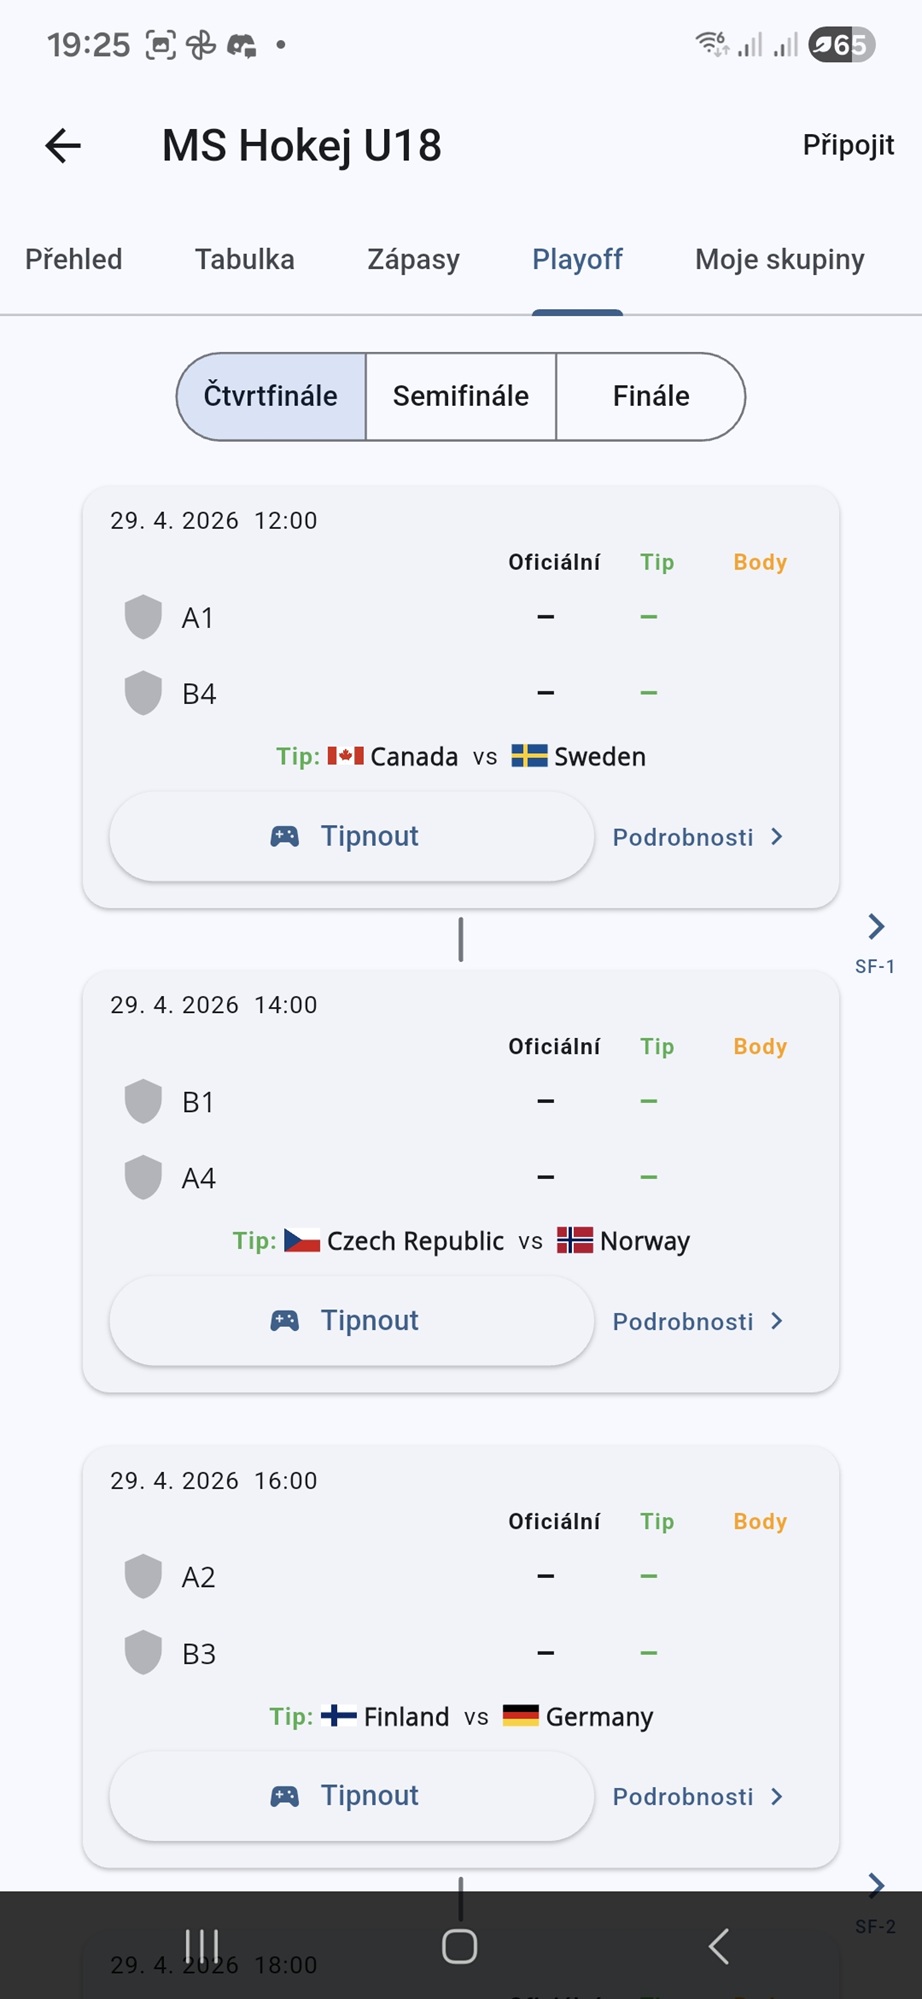The height and width of the screenshot is (1999, 922).
Task: Go to SF-1 via the chevron arrow
Action: (876, 927)
